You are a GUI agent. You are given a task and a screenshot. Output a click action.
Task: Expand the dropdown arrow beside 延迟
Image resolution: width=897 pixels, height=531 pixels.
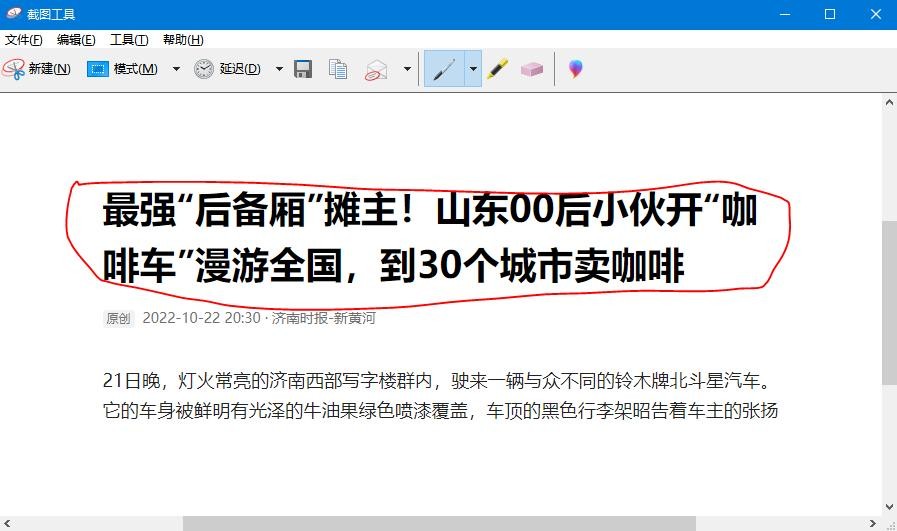(279, 69)
